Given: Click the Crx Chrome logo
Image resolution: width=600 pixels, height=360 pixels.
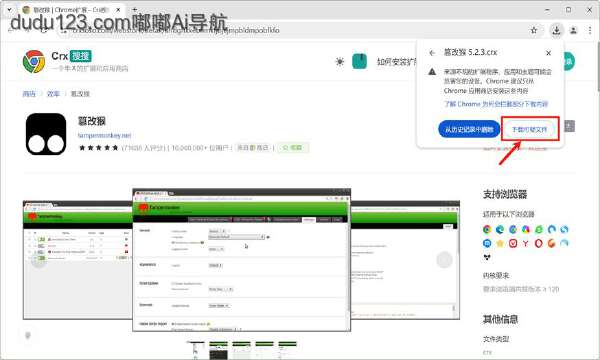Looking at the screenshot, I should [34, 62].
